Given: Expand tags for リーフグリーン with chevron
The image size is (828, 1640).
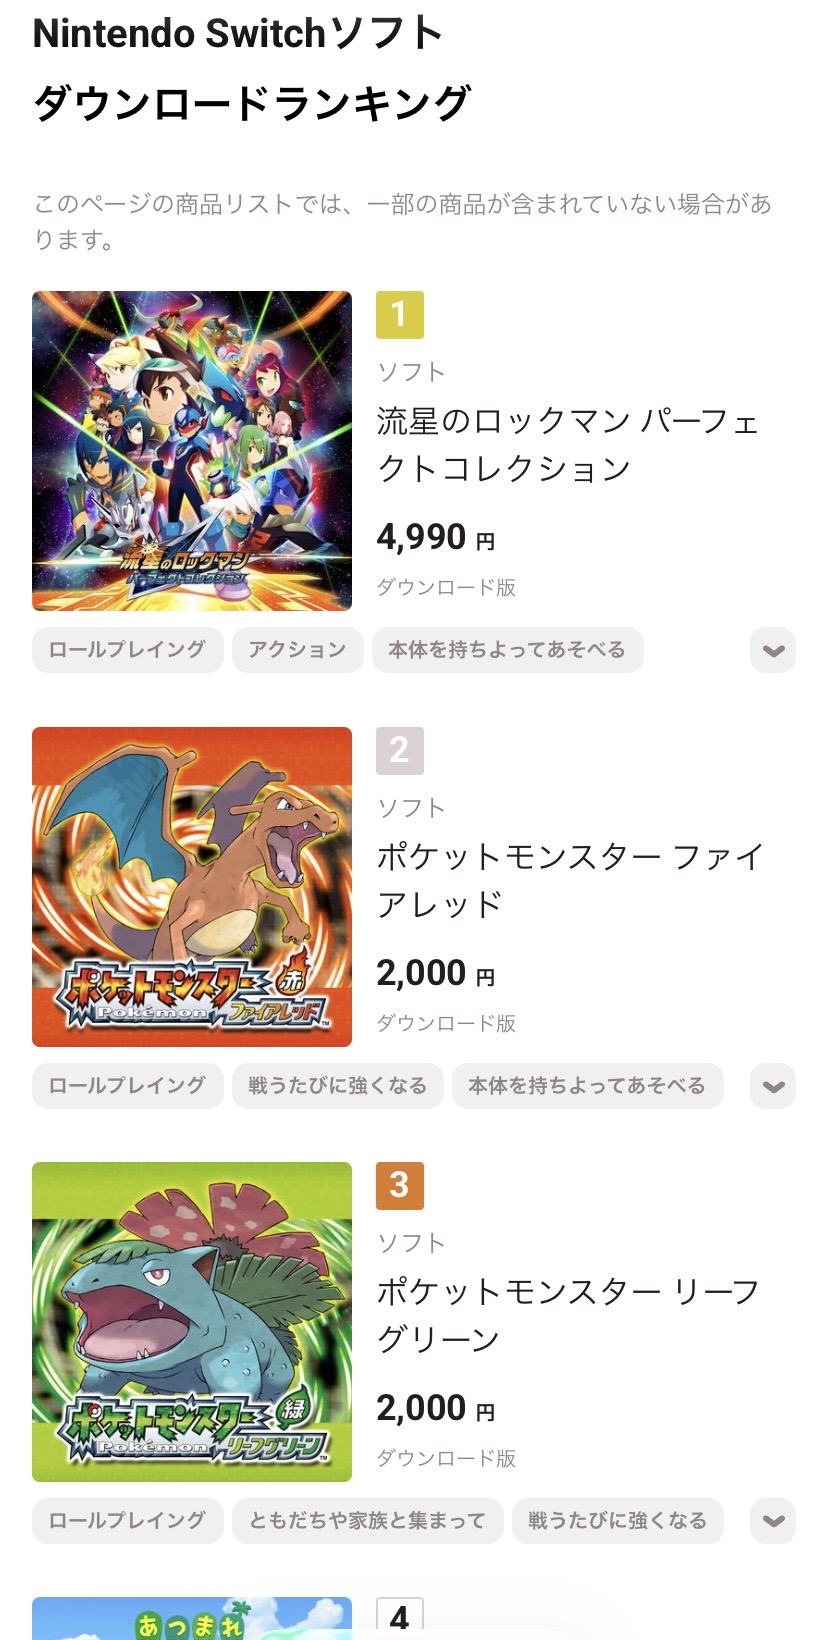Looking at the screenshot, I should (x=773, y=1521).
